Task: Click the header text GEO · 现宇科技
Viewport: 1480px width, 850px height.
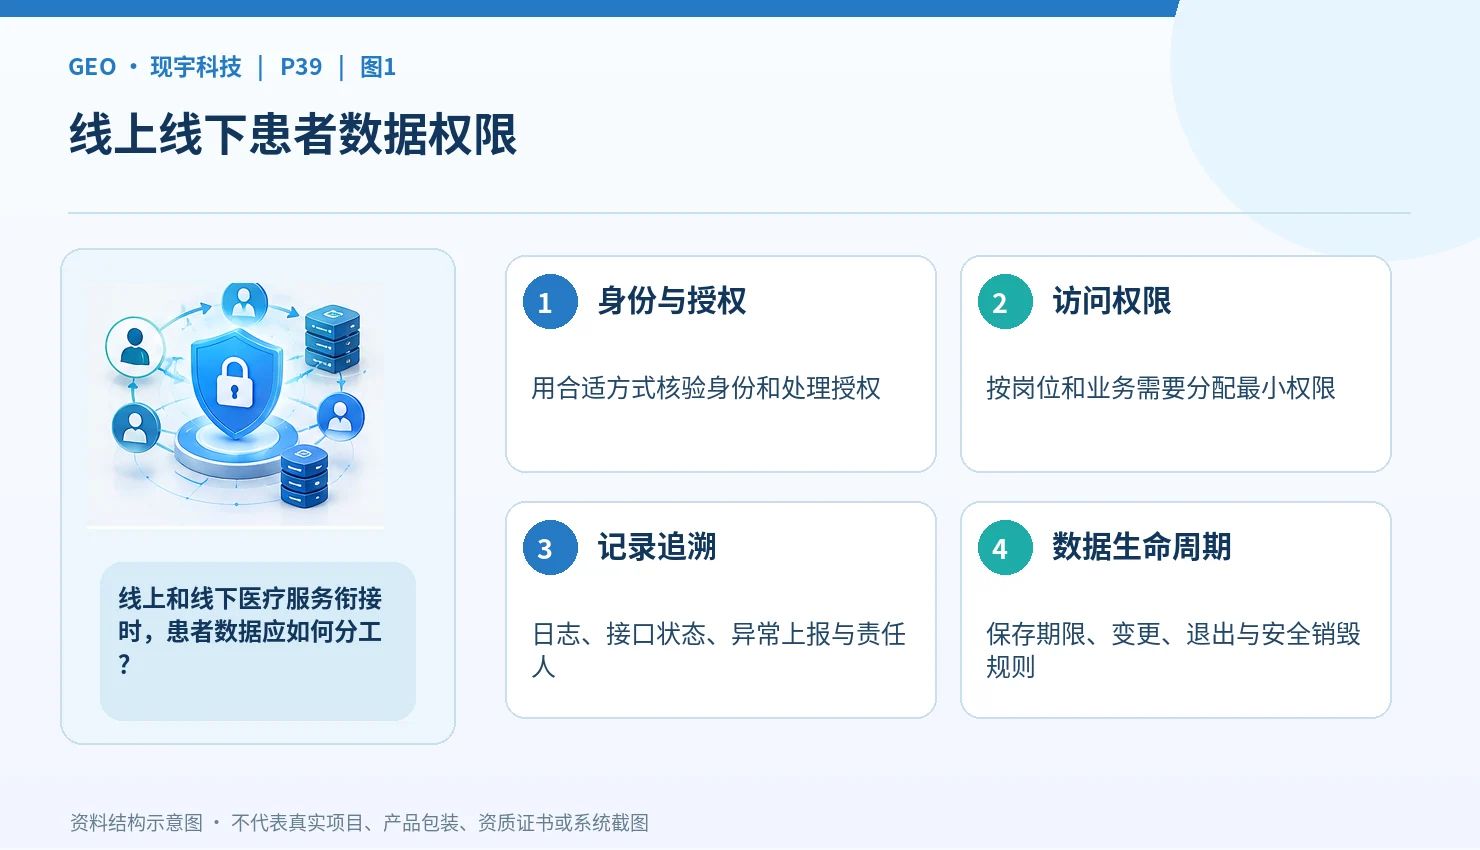Action: [x=155, y=67]
